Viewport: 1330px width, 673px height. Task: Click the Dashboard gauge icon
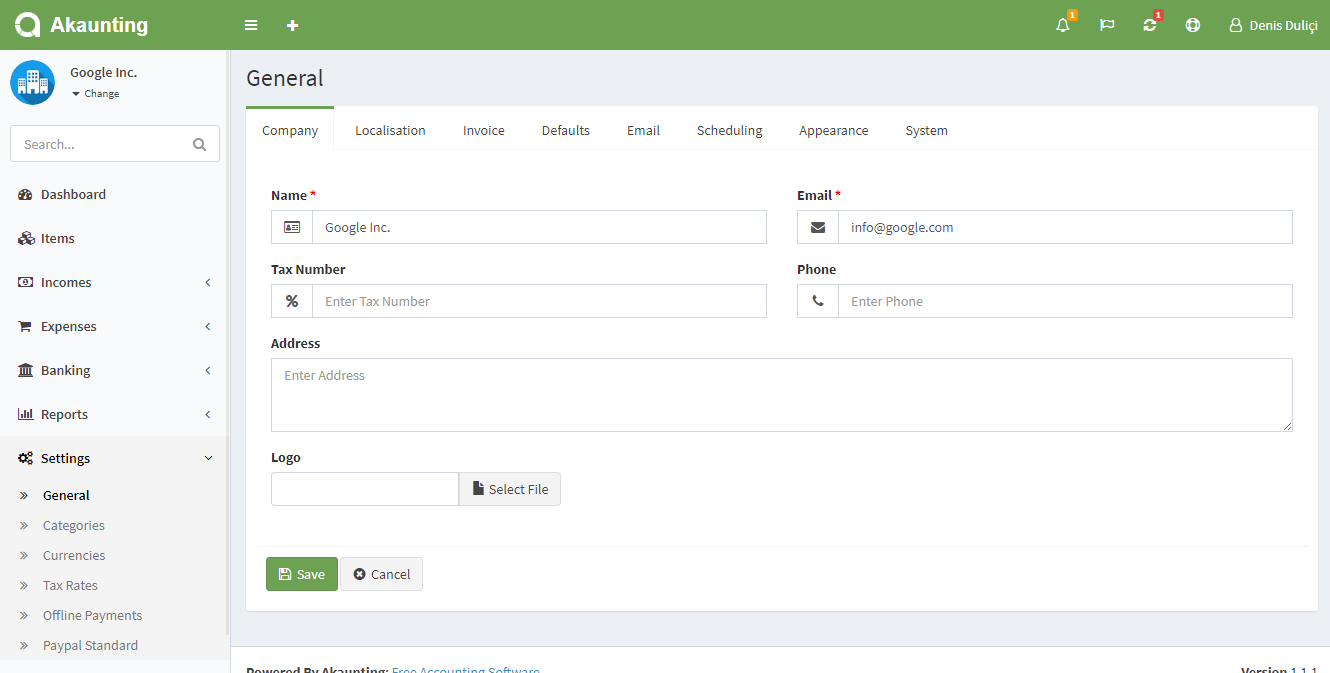(26, 194)
